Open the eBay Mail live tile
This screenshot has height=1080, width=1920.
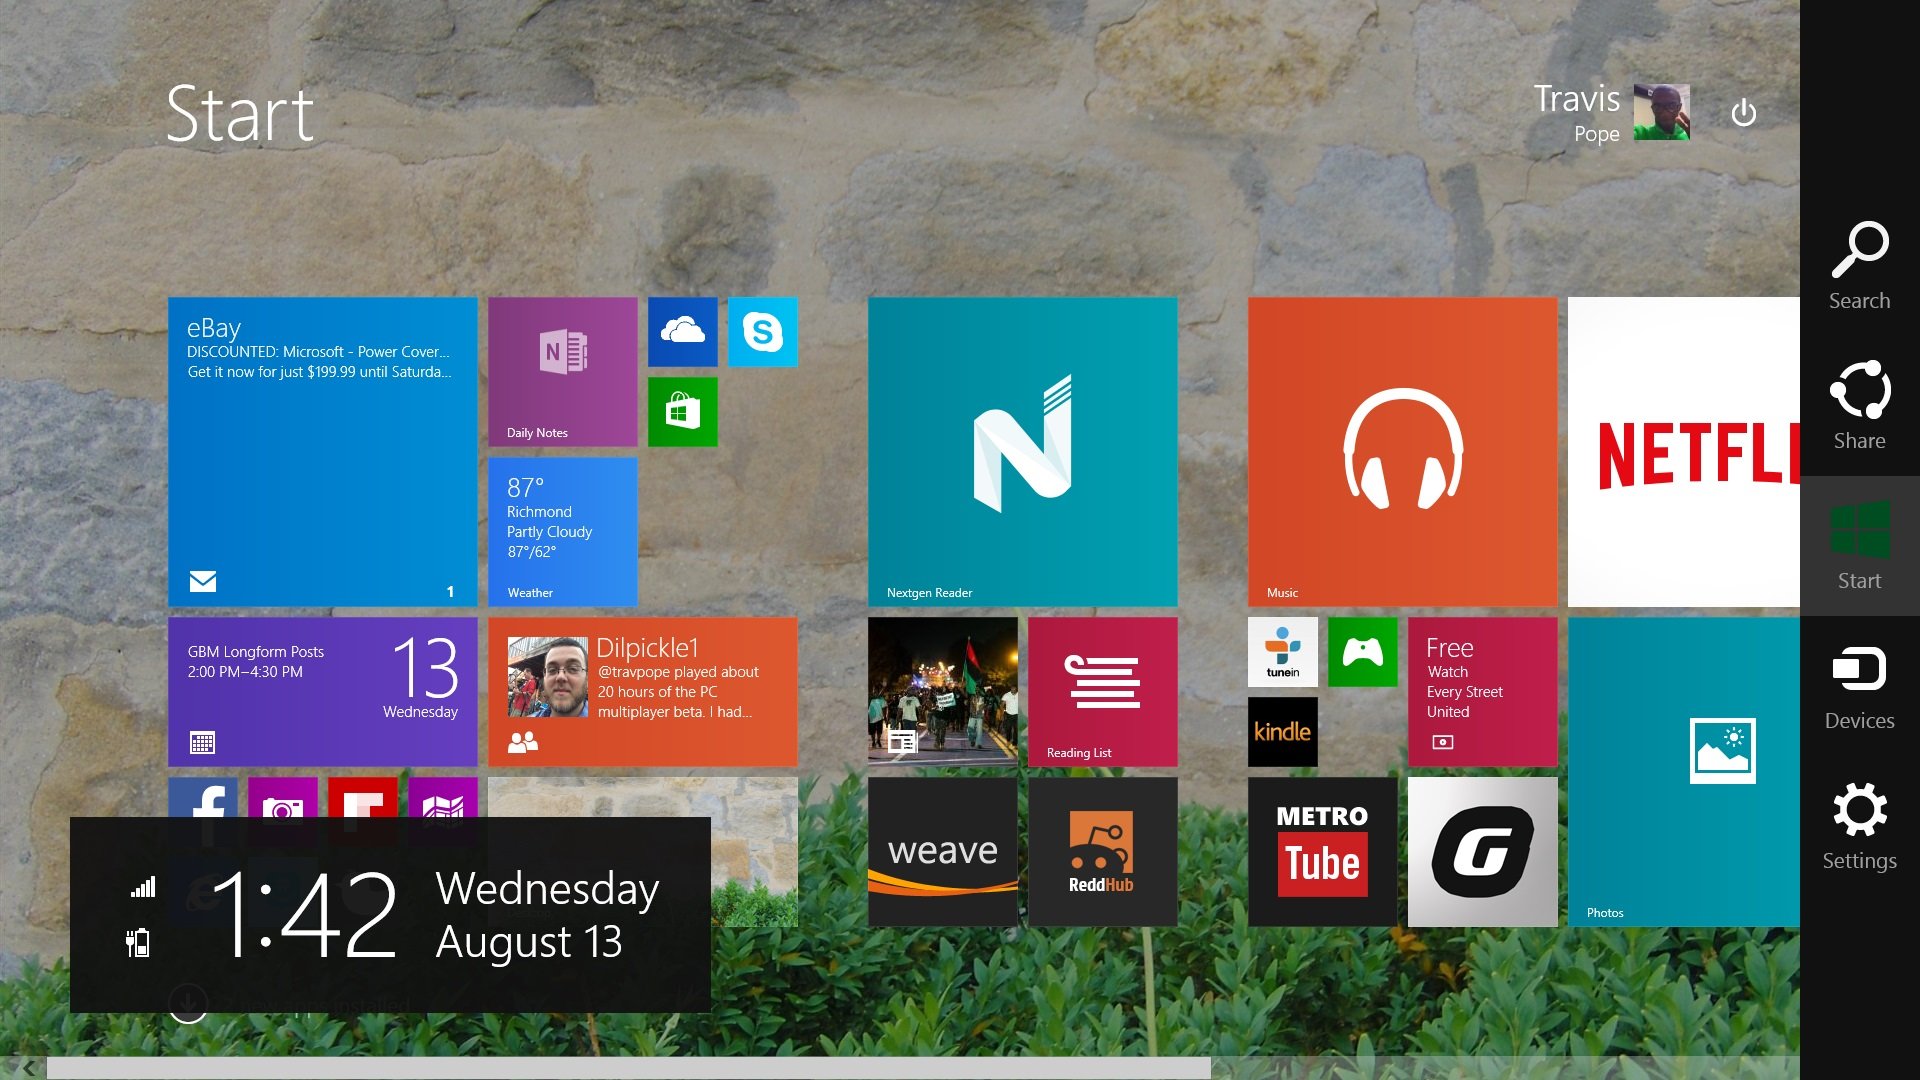(x=323, y=452)
